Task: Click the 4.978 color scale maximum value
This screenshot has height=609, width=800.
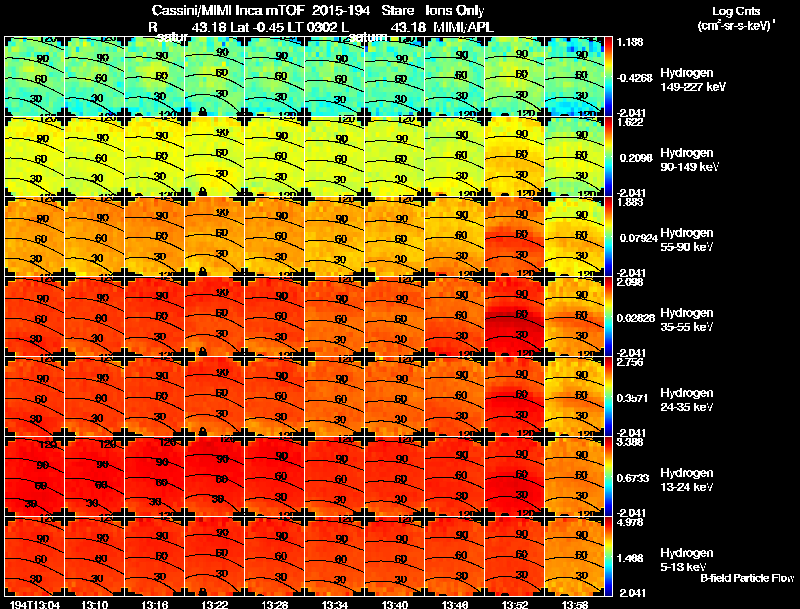Action: [630, 523]
